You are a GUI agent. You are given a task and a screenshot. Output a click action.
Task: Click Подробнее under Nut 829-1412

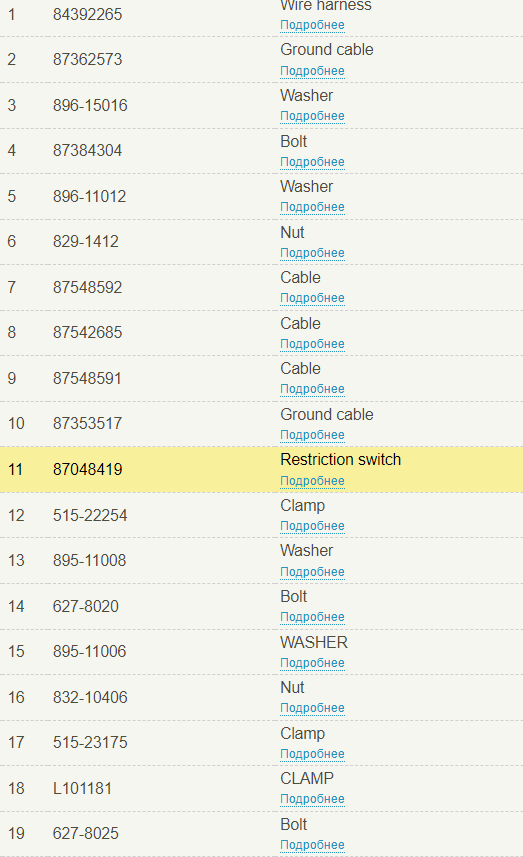(x=312, y=253)
